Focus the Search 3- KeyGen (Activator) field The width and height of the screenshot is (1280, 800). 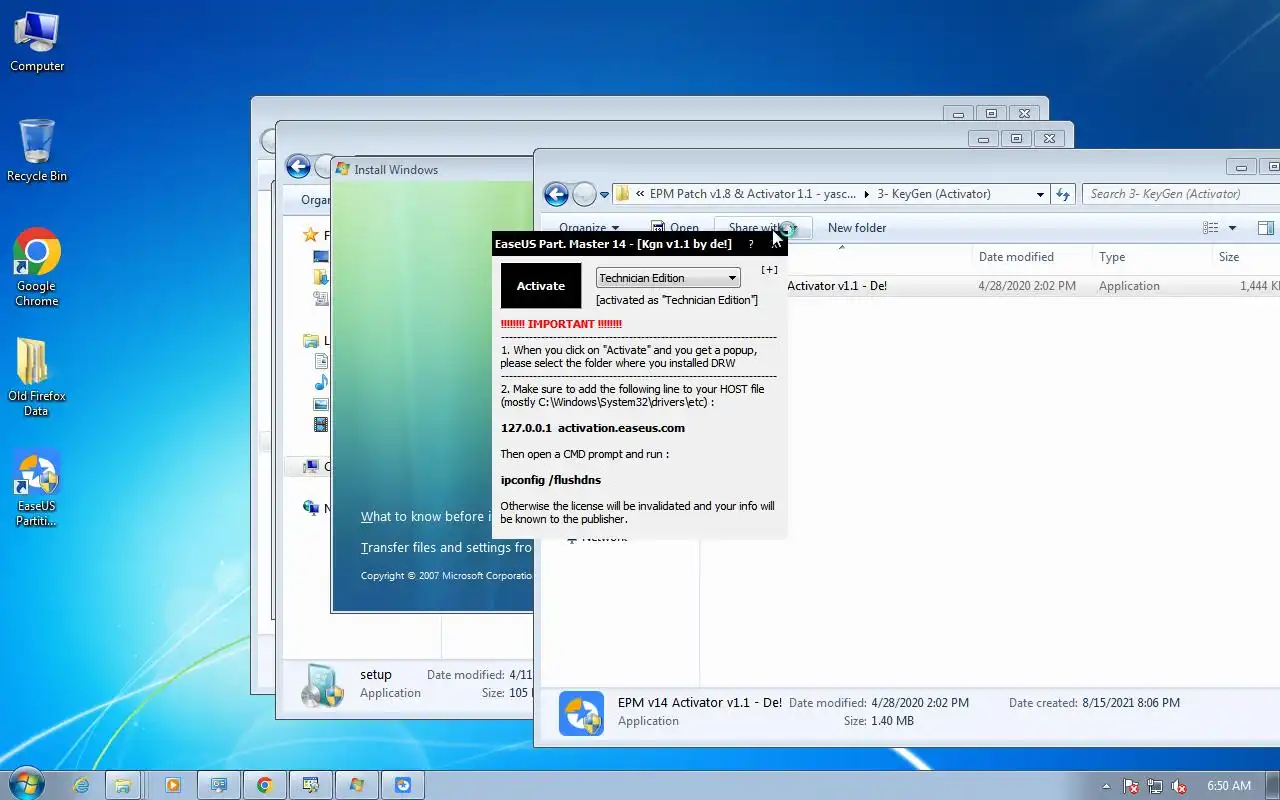pos(1181,194)
